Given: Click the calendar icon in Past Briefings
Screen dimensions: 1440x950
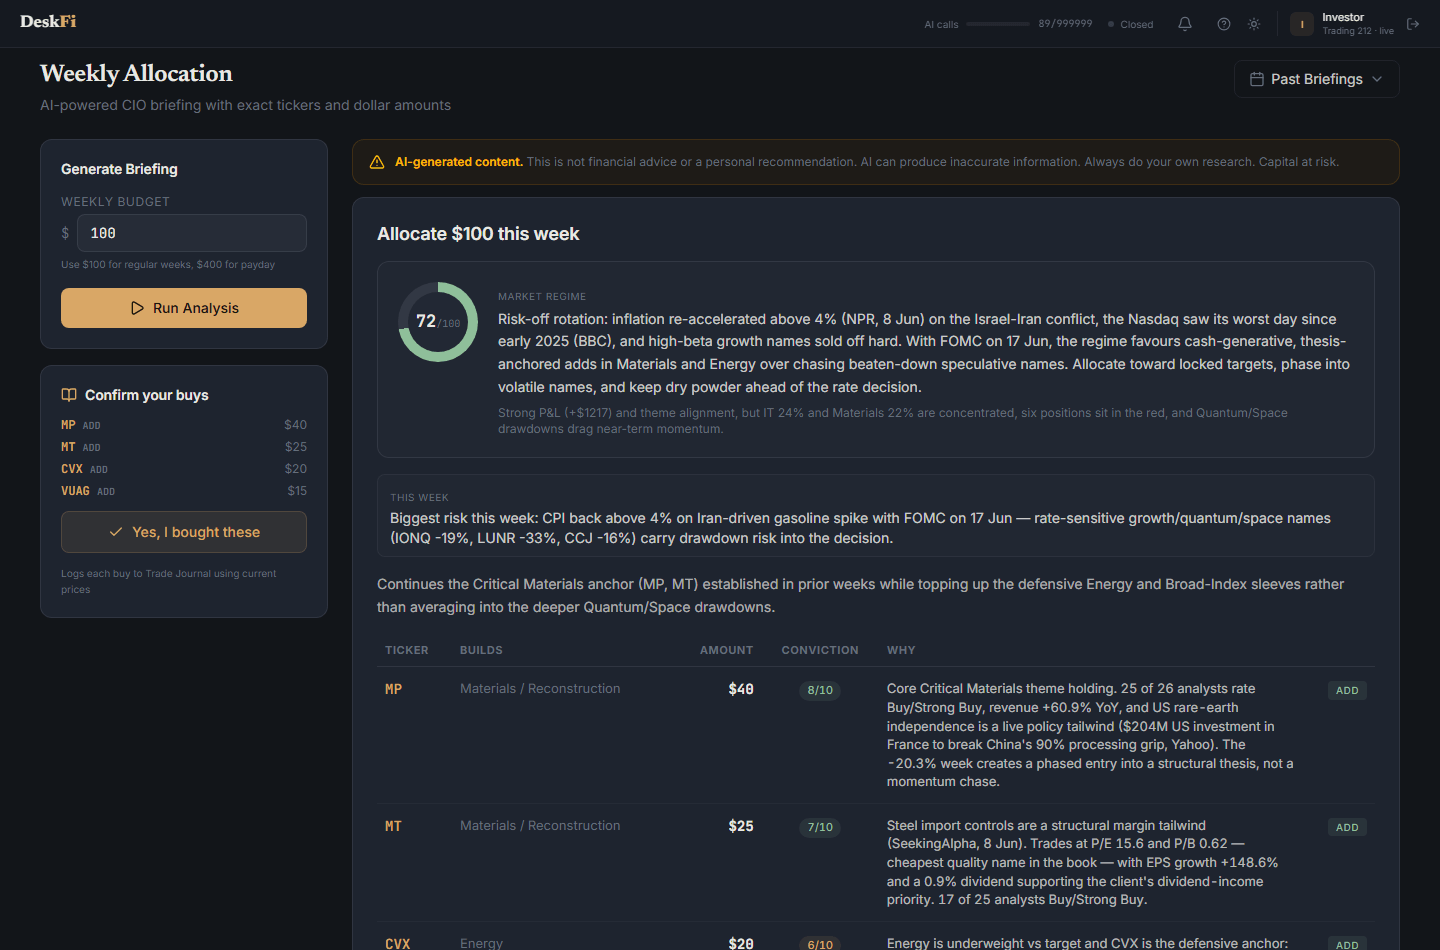Looking at the screenshot, I should [x=1257, y=79].
